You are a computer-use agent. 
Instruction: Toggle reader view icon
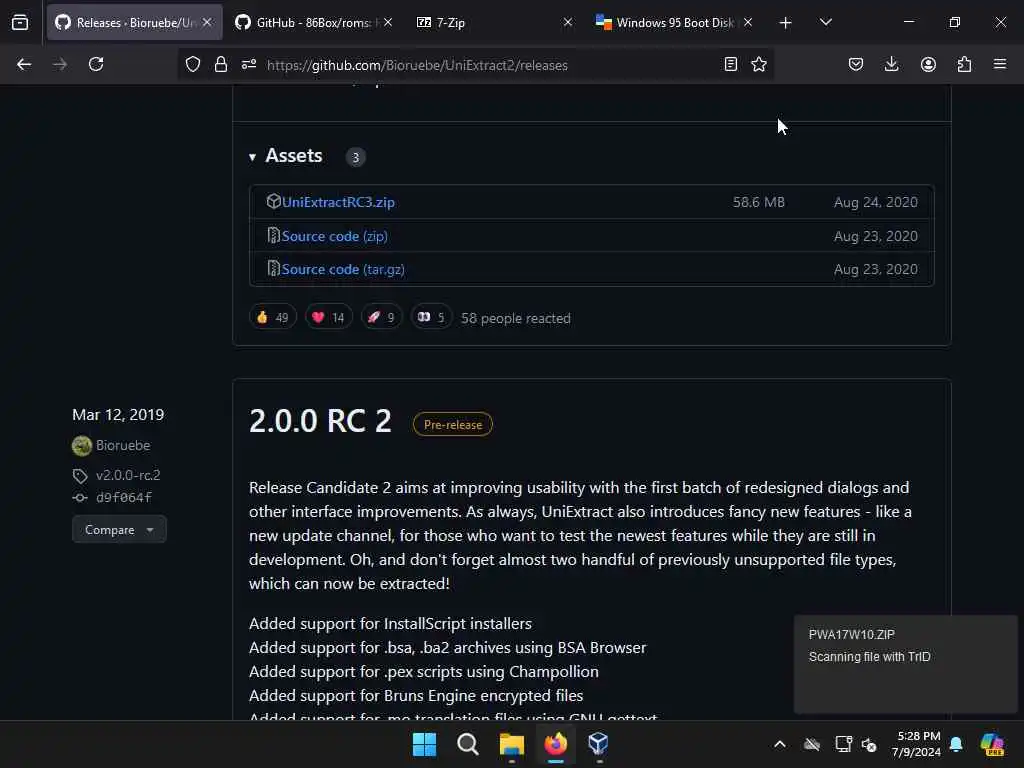click(731, 64)
